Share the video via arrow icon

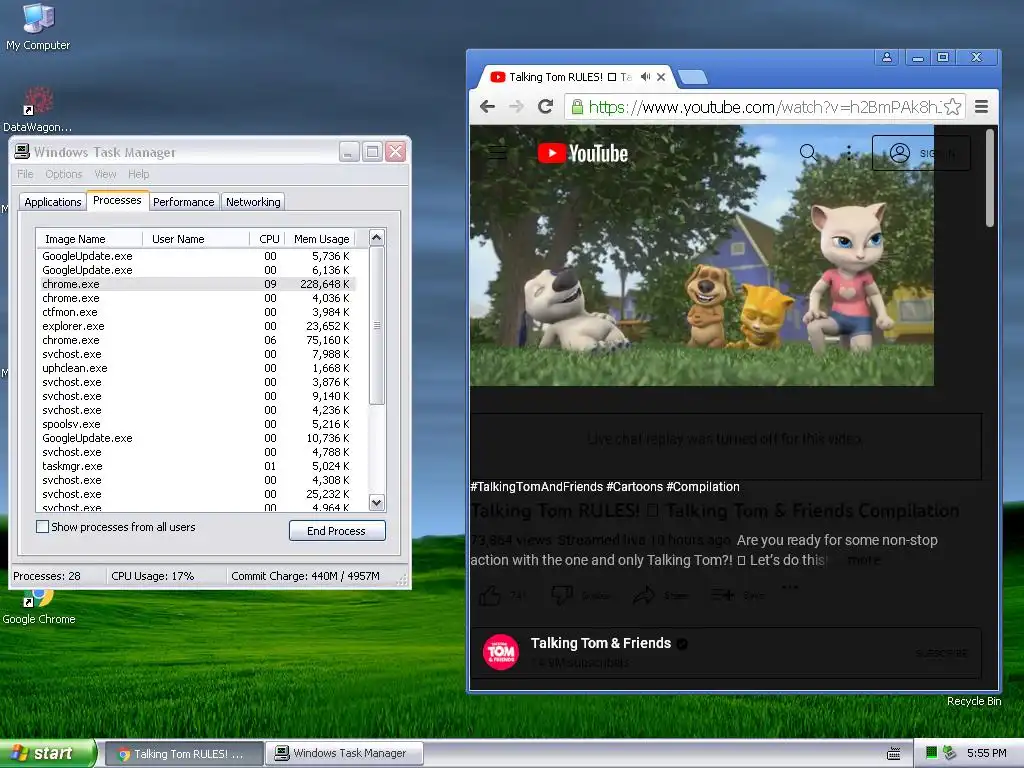pyautogui.click(x=644, y=595)
